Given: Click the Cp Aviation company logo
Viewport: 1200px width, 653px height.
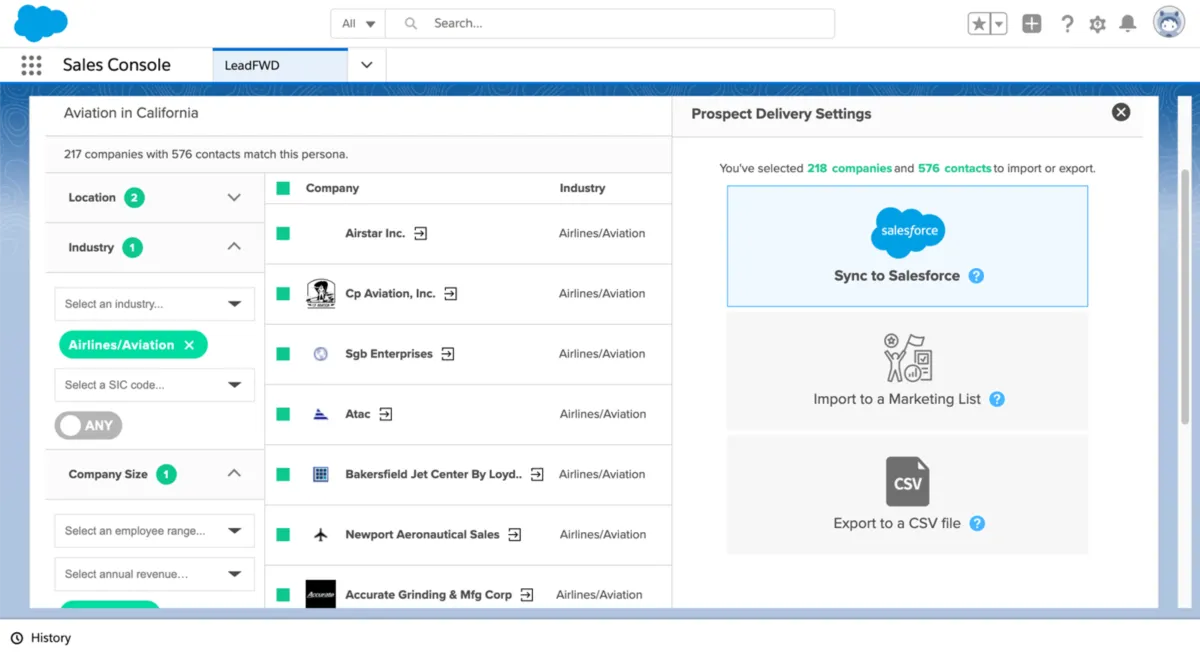Looking at the screenshot, I should tap(321, 294).
